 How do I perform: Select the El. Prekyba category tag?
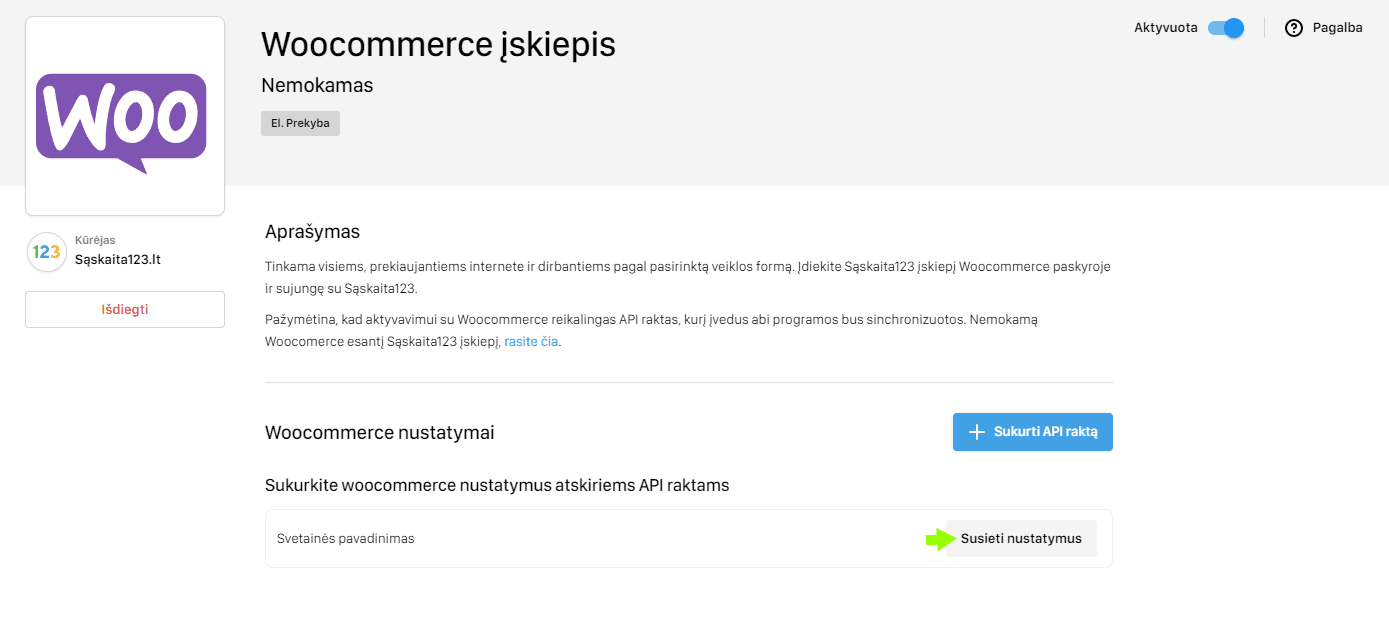tap(300, 122)
